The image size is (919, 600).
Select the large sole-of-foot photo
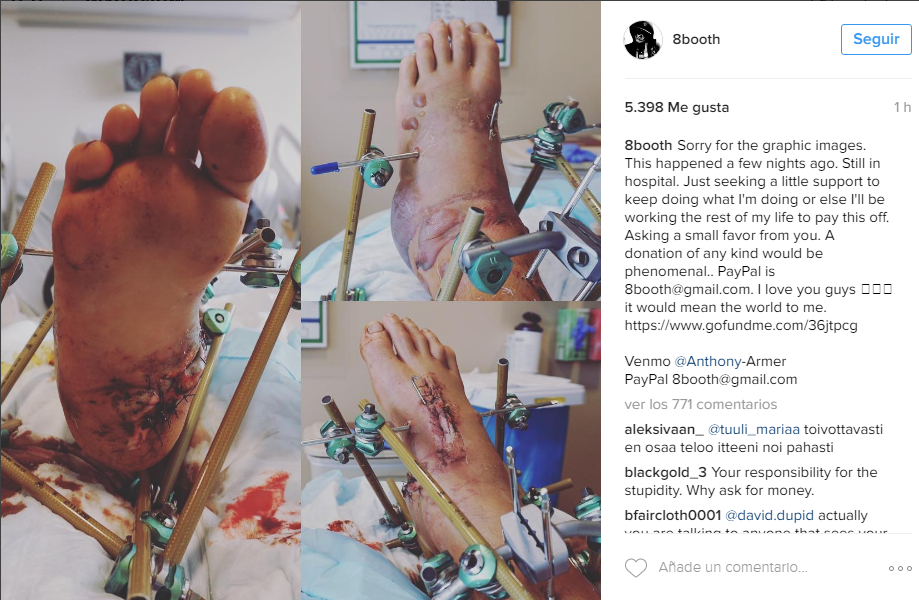[x=150, y=300]
